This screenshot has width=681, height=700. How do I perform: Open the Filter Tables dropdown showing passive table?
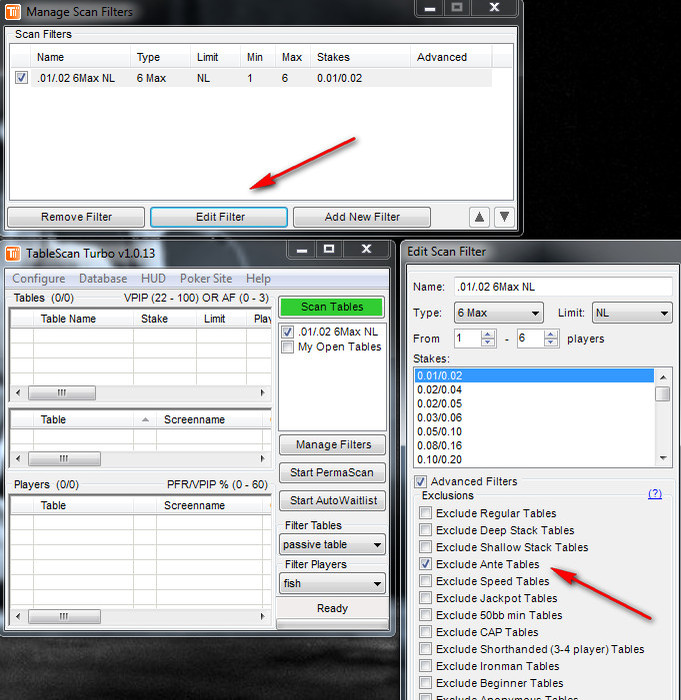coord(332,545)
